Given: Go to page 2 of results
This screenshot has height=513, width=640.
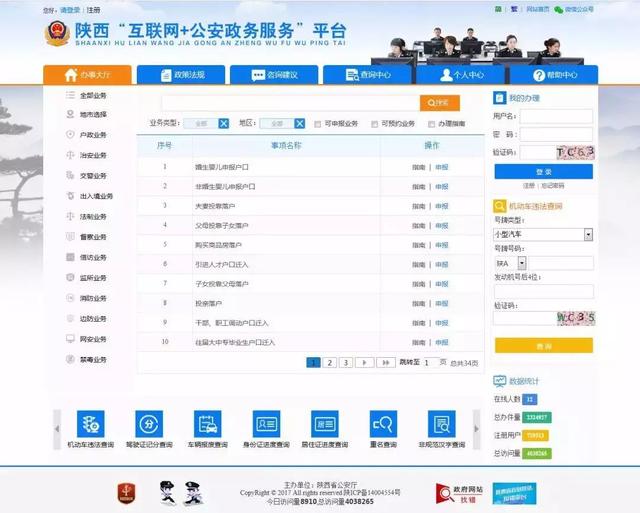Looking at the screenshot, I should tap(329, 362).
